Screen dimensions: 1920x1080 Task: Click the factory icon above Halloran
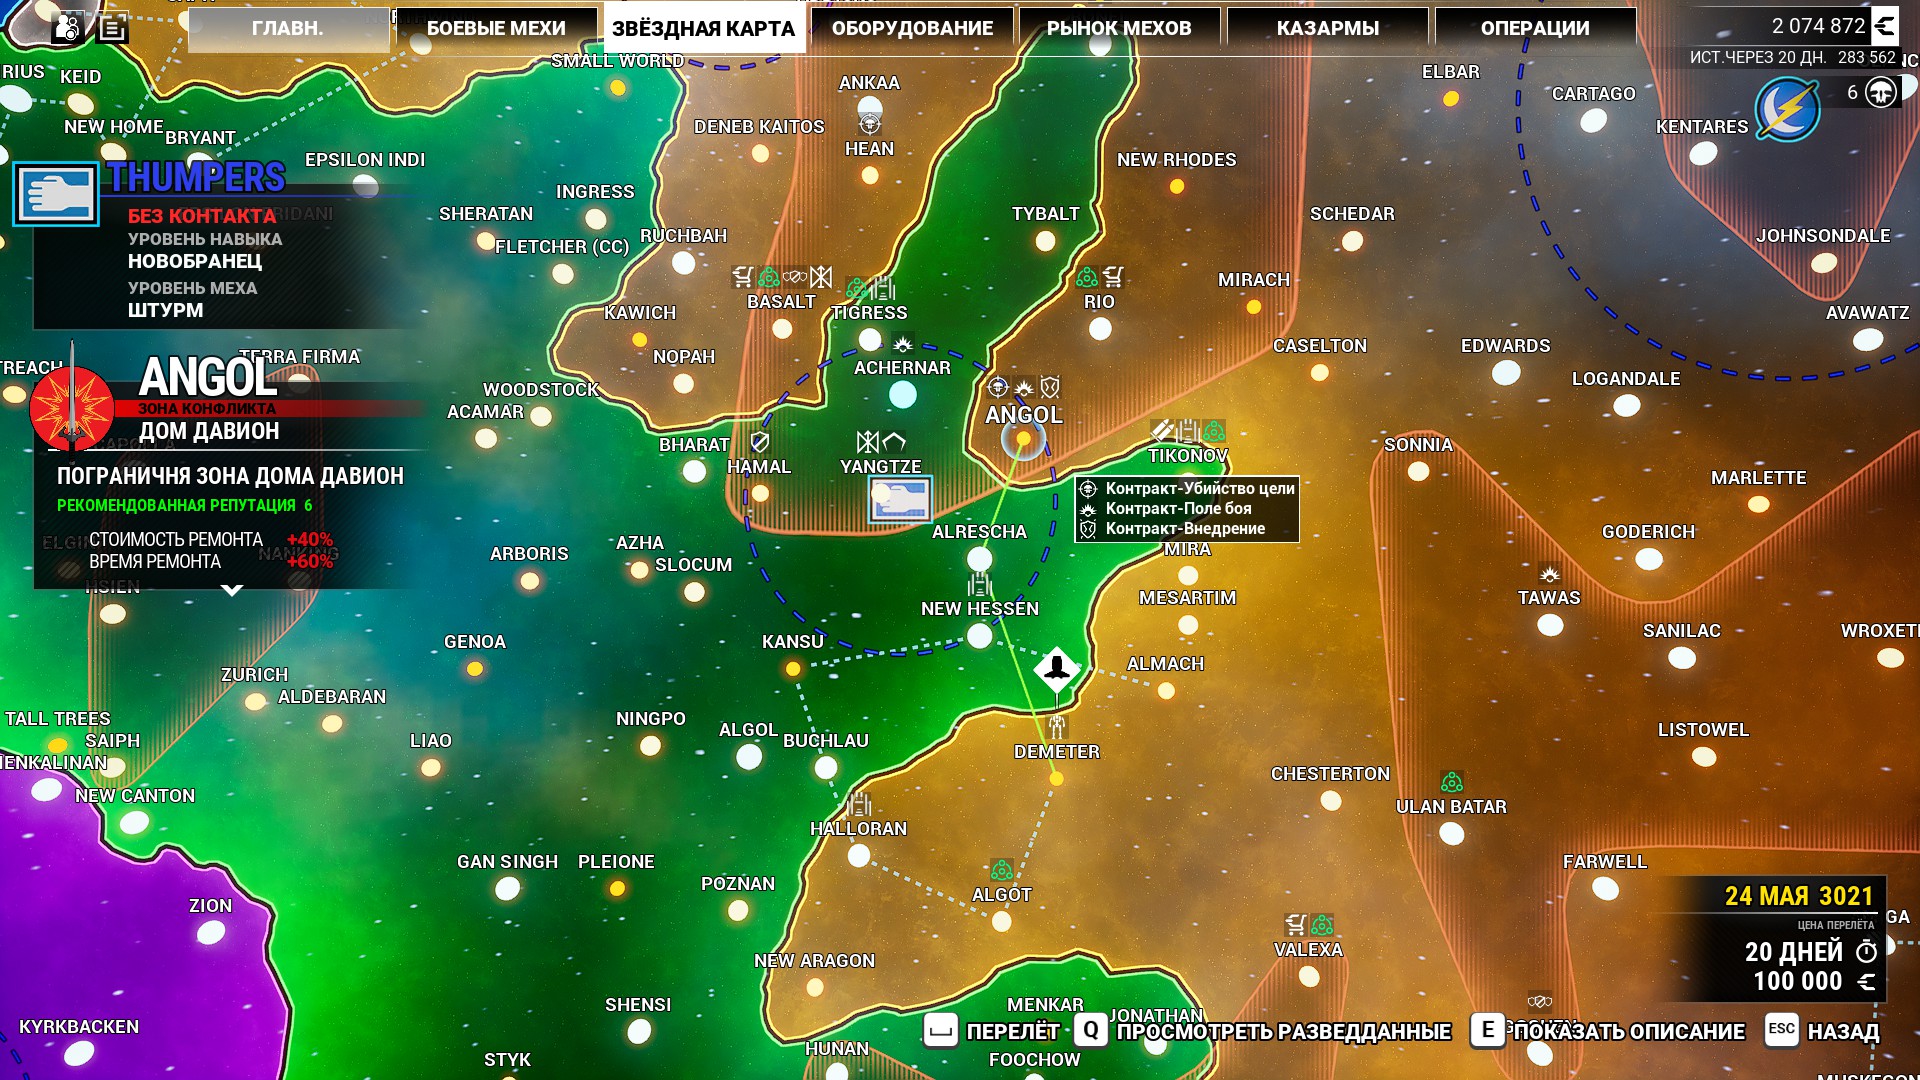pos(859,803)
